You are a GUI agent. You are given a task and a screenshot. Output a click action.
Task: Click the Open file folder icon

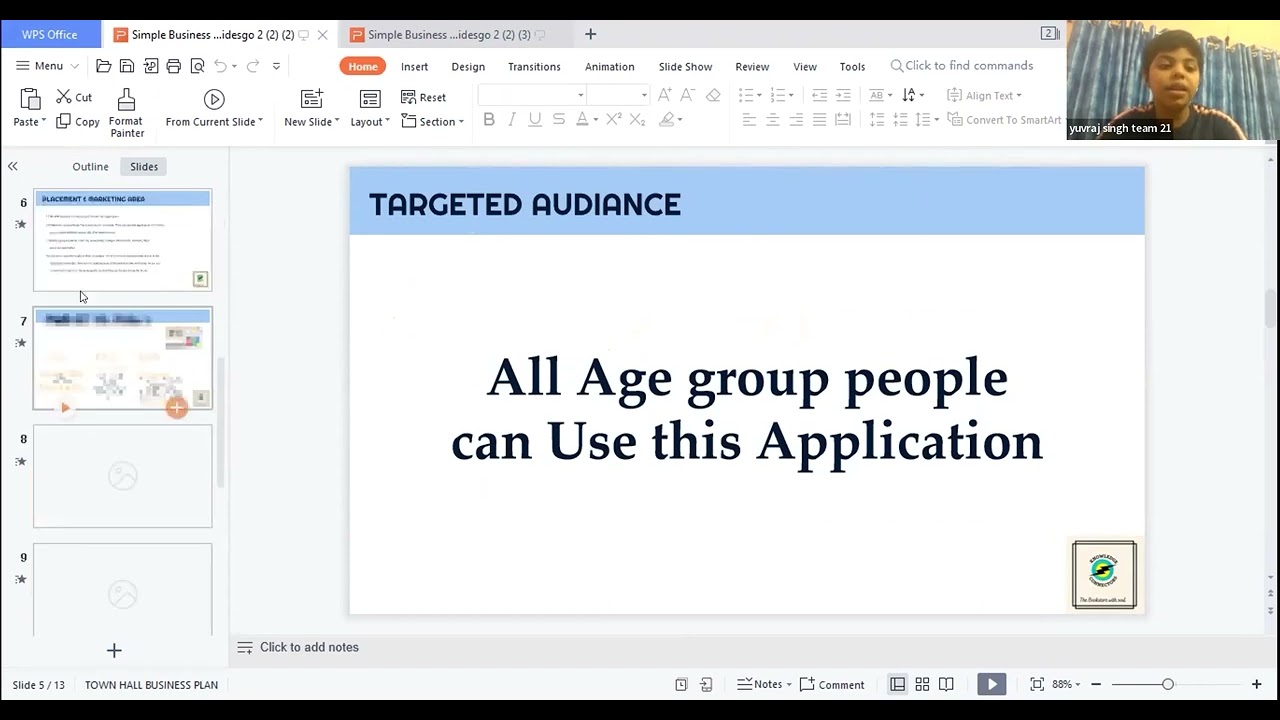(x=104, y=66)
